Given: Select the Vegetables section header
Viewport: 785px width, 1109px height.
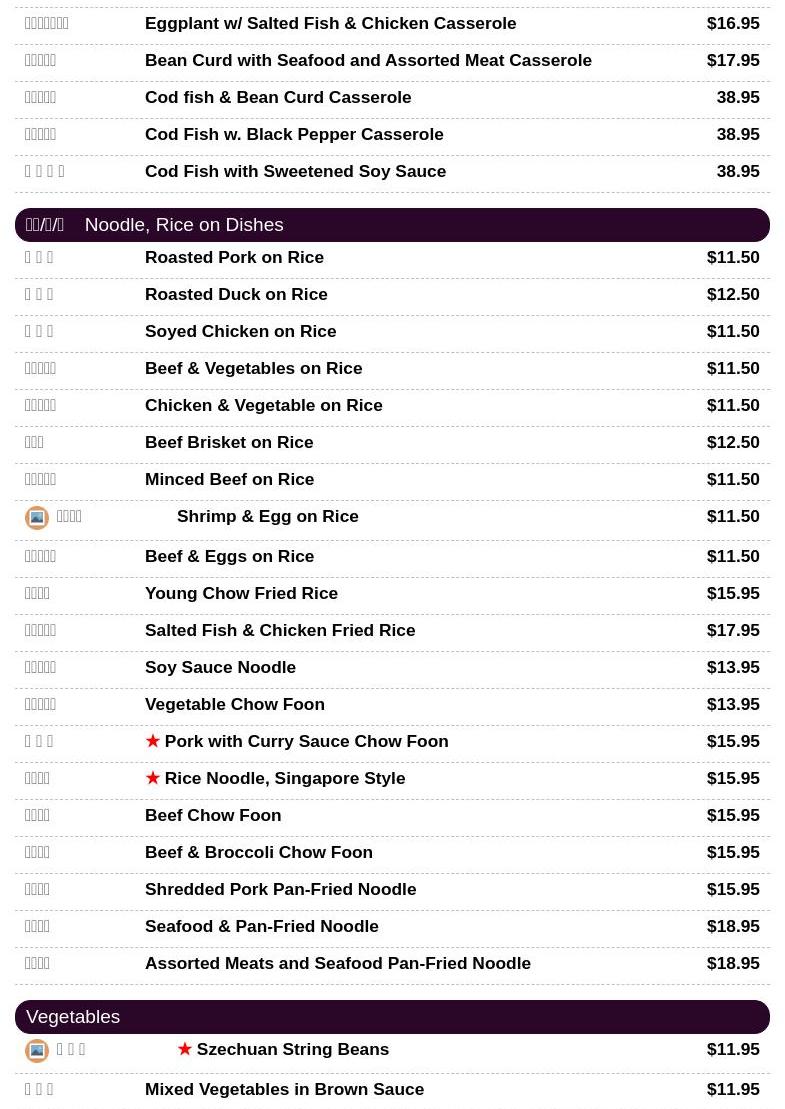Looking at the screenshot, I should click(x=392, y=1016).
